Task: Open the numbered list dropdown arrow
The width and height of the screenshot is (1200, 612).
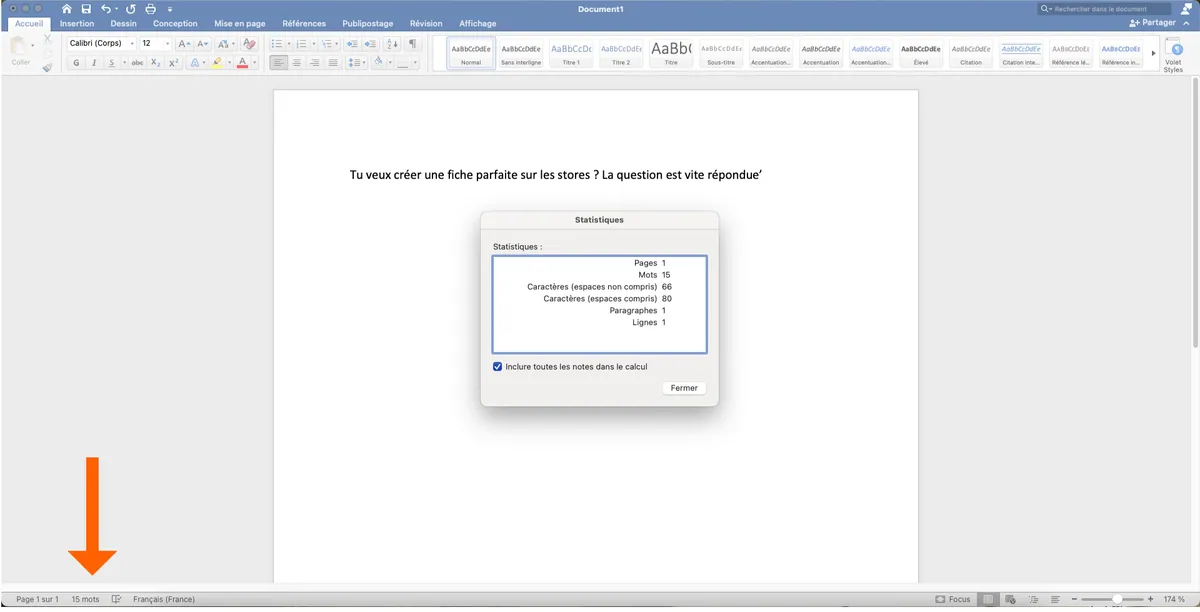Action: (315, 44)
